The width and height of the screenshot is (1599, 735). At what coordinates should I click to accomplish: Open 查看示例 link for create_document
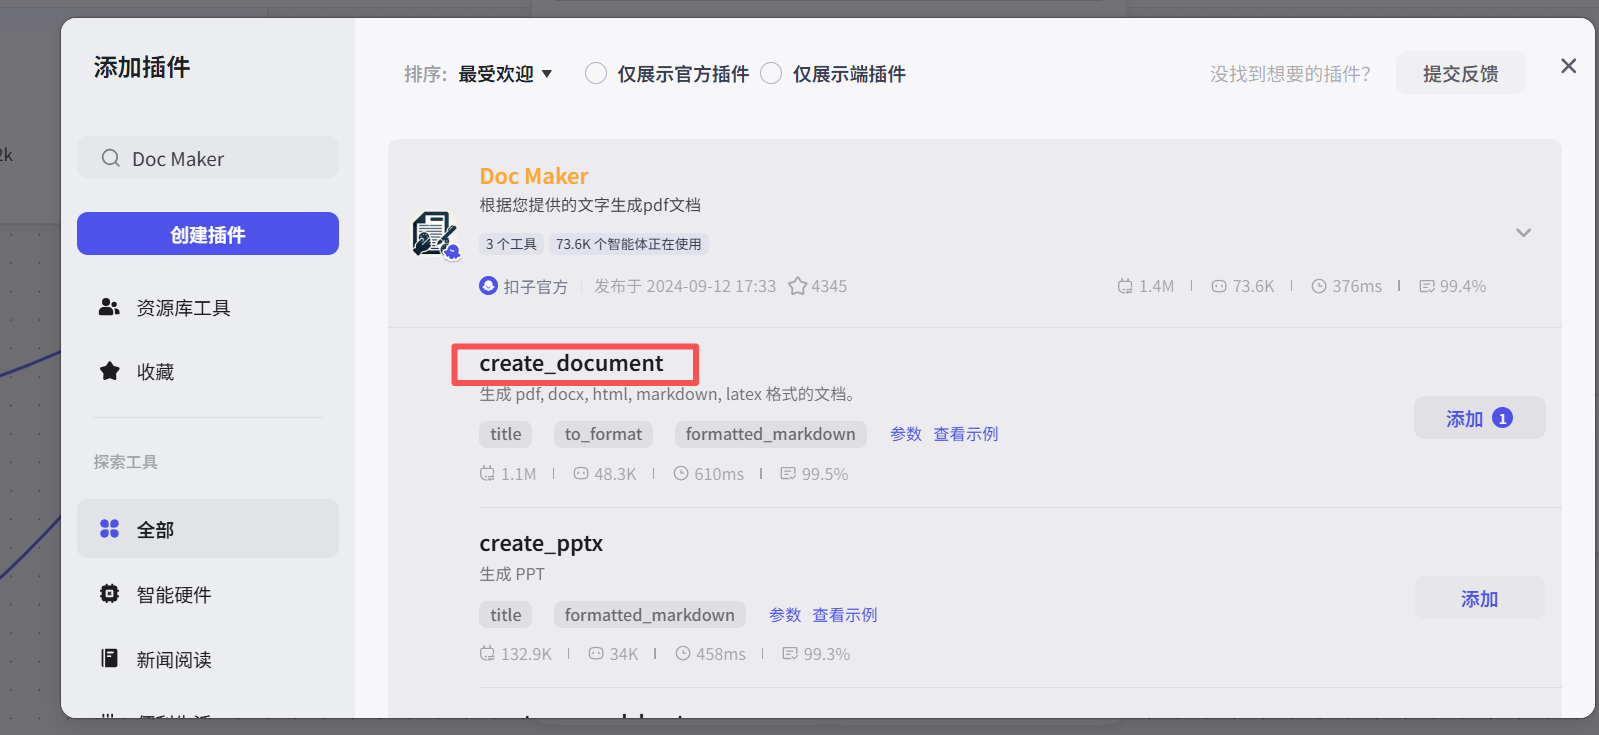pyautogui.click(x=966, y=434)
